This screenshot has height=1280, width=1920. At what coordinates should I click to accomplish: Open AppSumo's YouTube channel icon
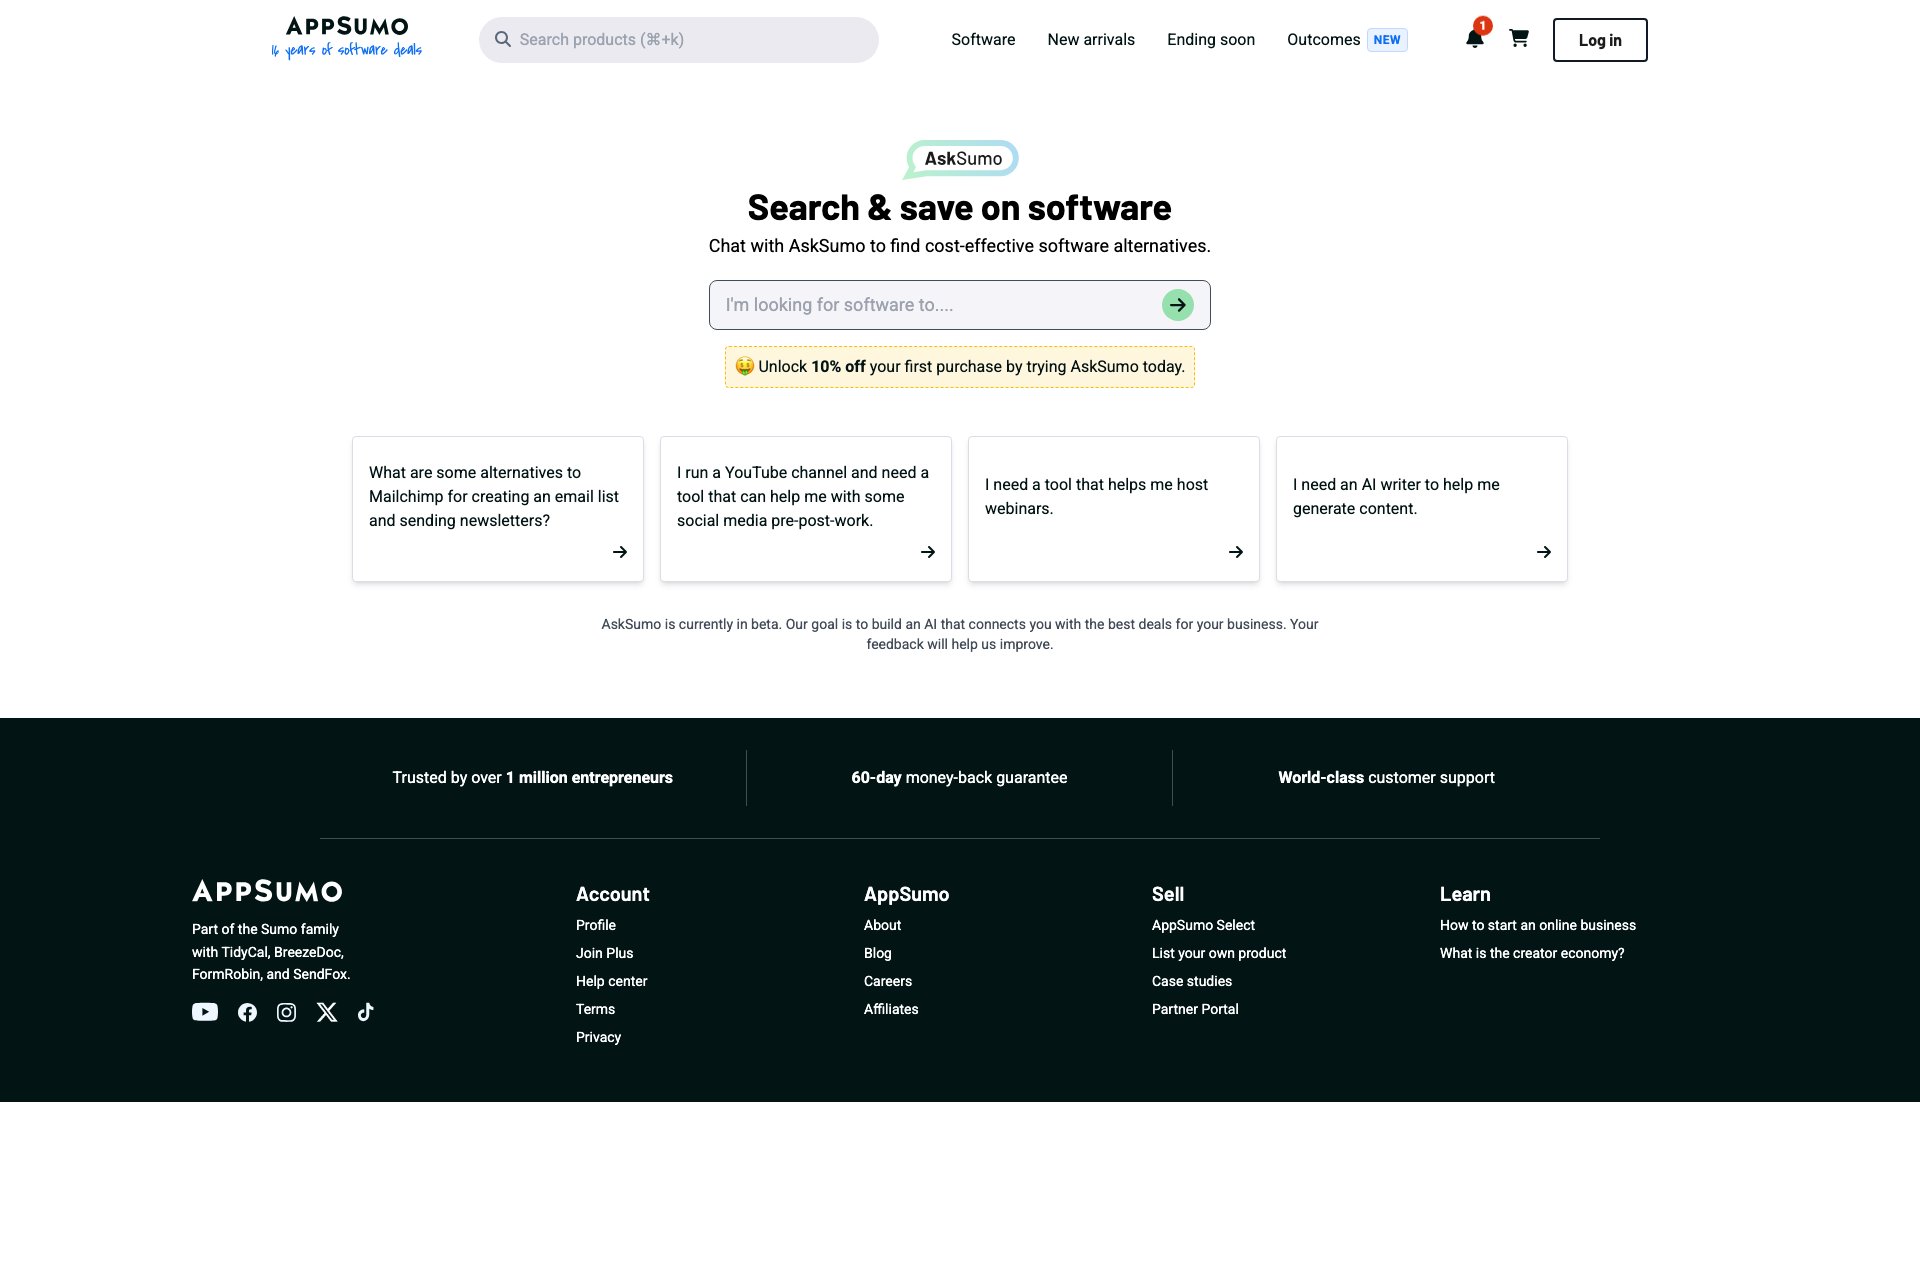pos(204,1012)
